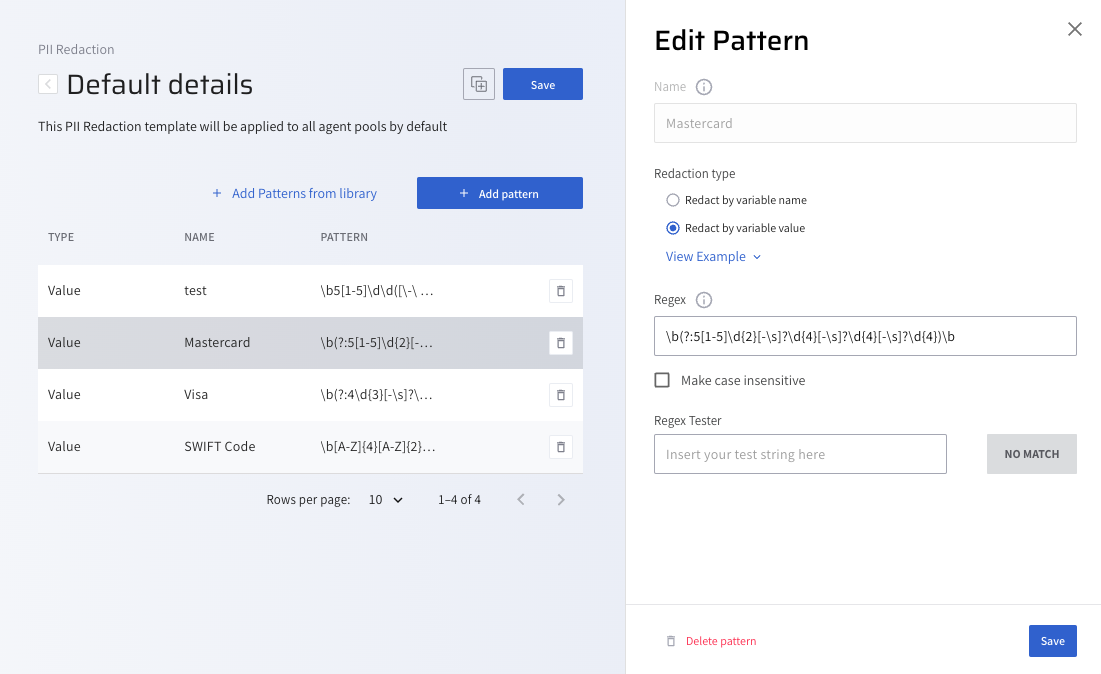Click the duplicate template icon
This screenshot has width=1101, height=674.
(x=479, y=85)
